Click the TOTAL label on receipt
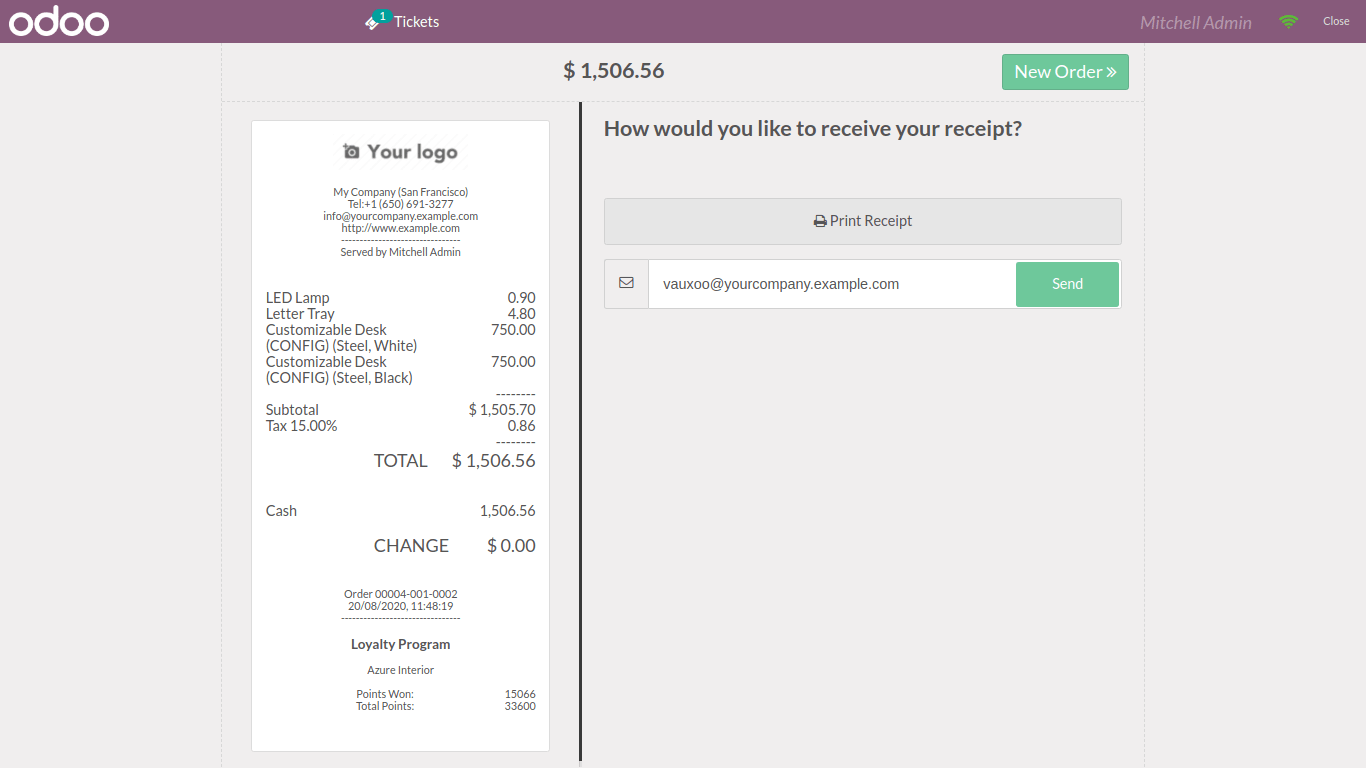 point(401,461)
